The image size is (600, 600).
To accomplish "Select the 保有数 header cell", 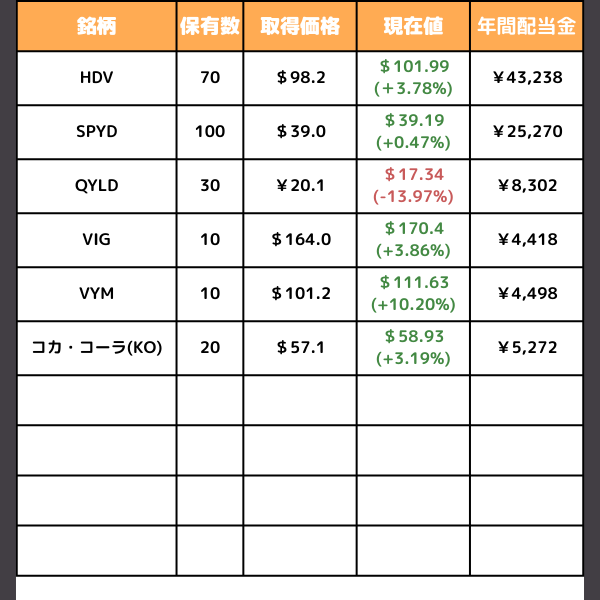I will [x=210, y=26].
